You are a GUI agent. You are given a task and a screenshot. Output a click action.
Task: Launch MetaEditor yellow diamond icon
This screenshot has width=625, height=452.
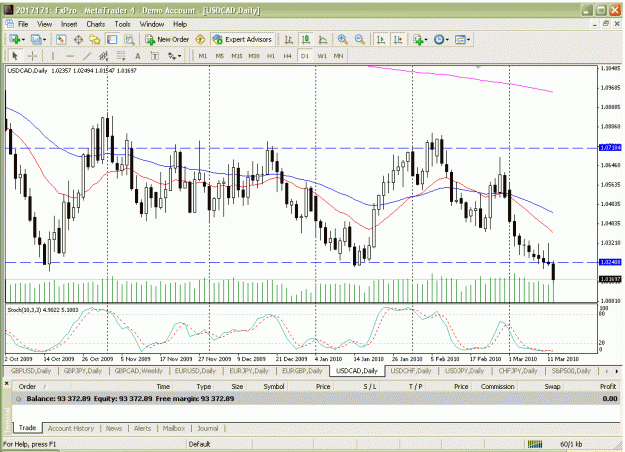point(200,39)
